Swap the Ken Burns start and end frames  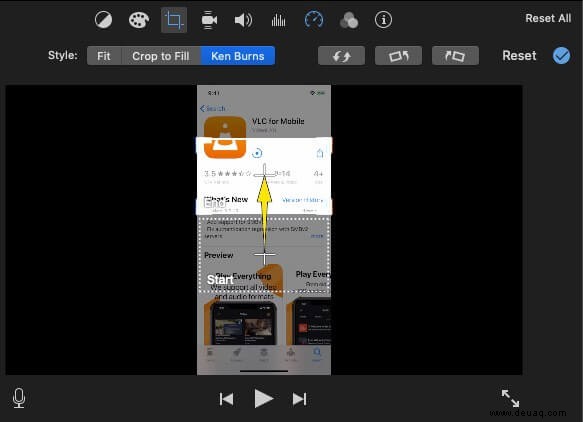point(341,56)
